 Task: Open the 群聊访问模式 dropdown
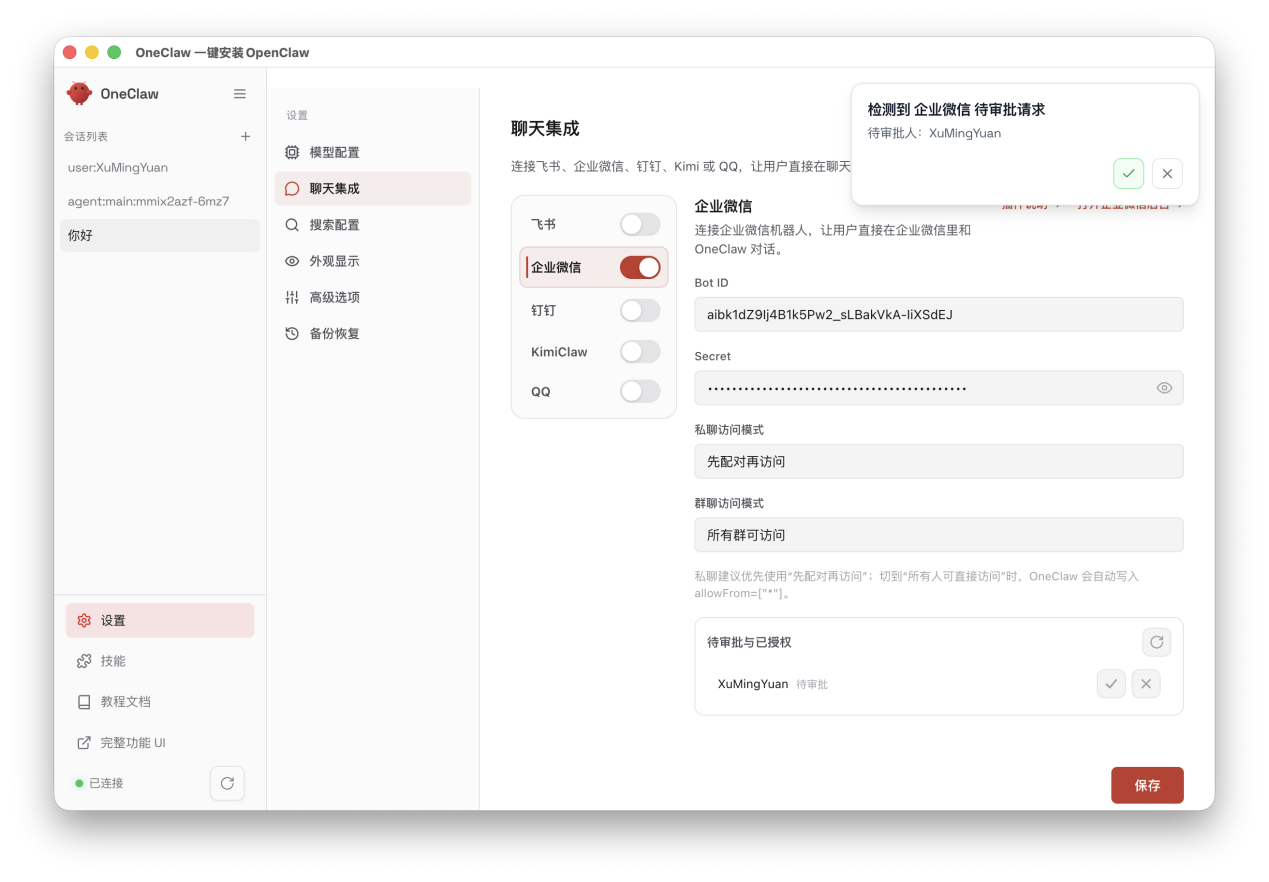click(x=938, y=534)
